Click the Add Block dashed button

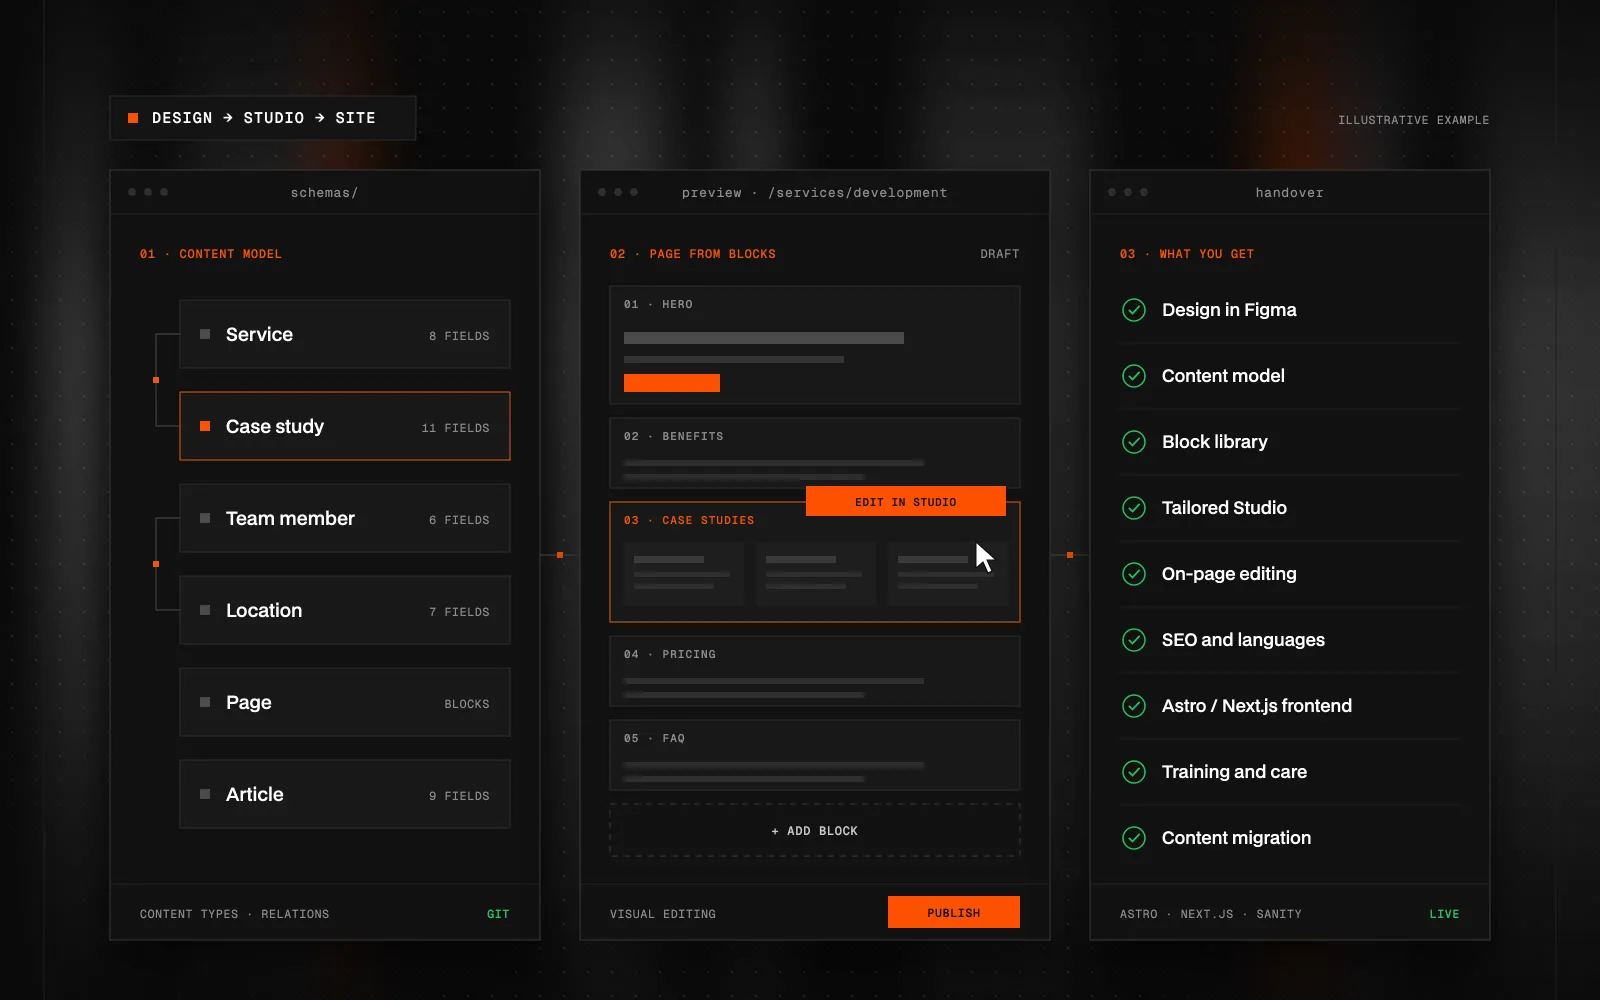click(815, 830)
